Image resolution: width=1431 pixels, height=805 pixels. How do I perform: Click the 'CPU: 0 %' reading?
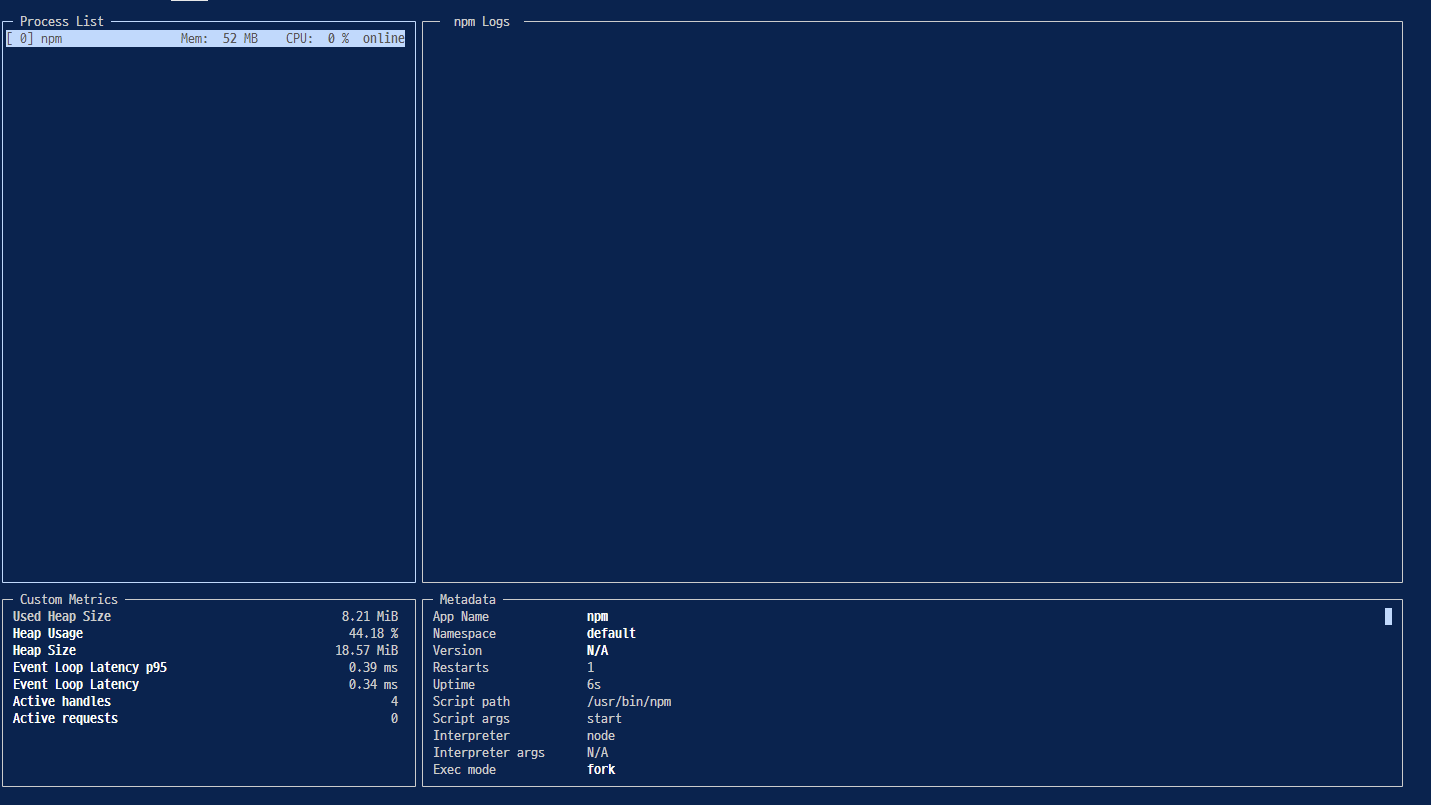(317, 39)
